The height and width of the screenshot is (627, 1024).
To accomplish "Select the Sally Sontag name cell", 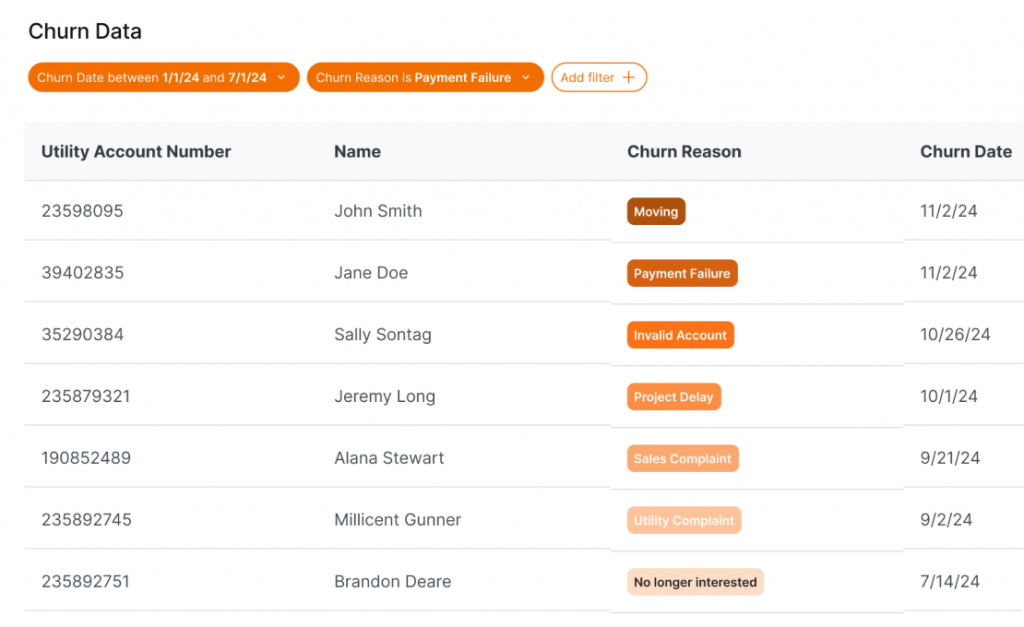I will coord(382,335).
